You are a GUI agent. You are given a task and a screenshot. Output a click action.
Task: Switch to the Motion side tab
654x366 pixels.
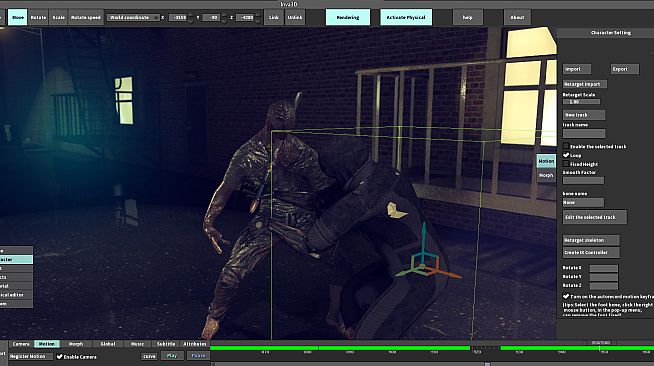pos(546,161)
